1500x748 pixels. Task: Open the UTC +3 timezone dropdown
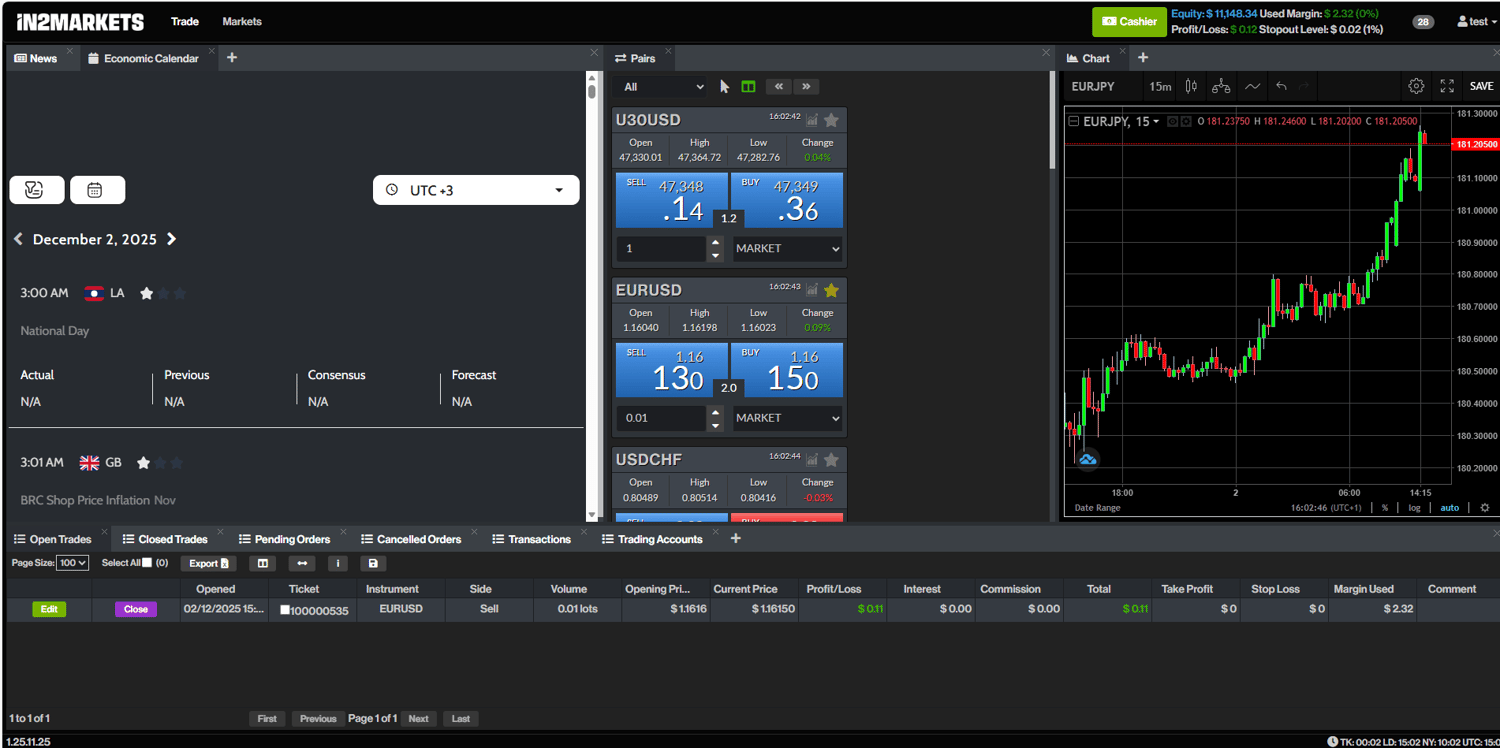point(476,190)
